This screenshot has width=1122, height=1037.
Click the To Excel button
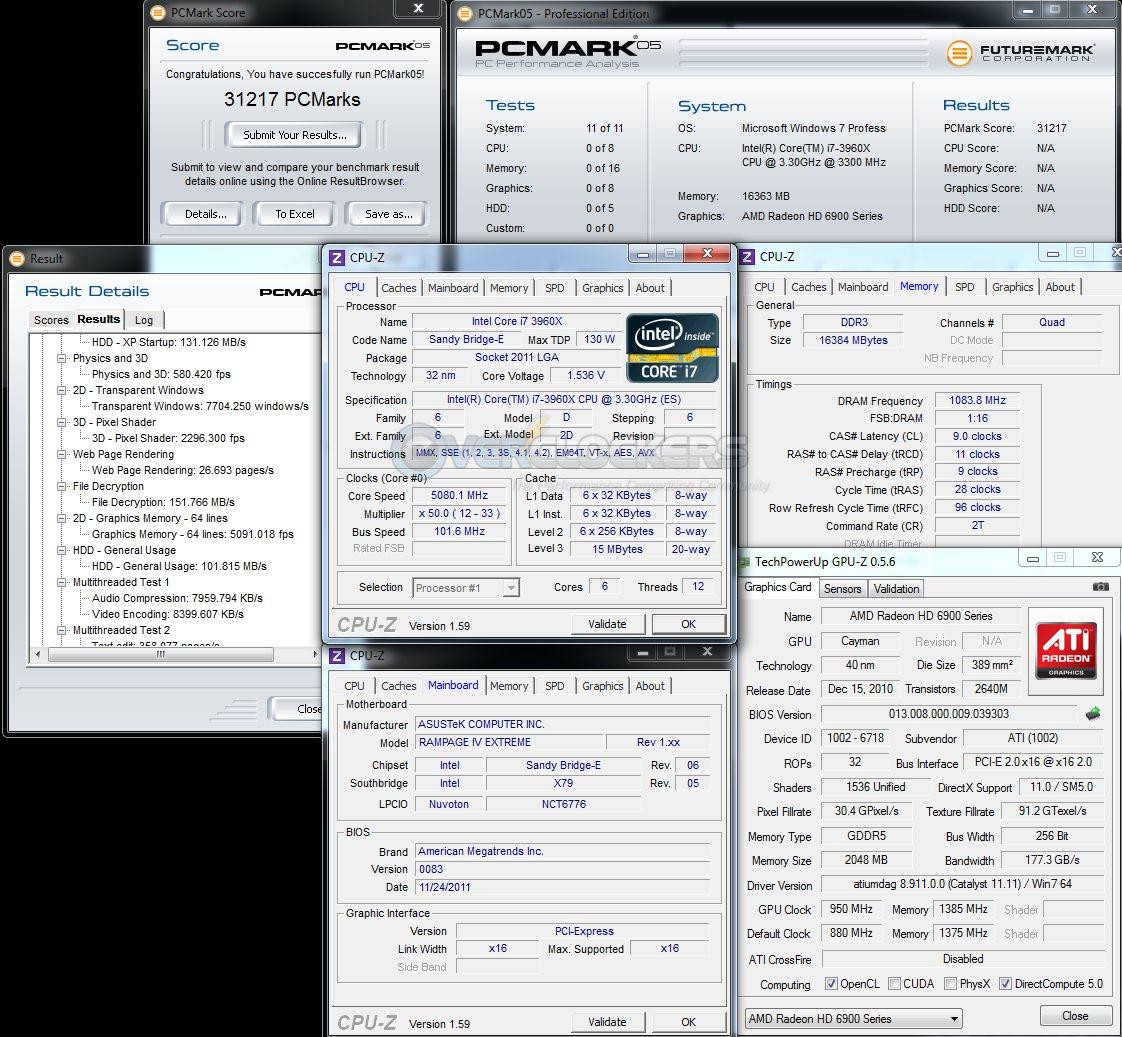295,213
